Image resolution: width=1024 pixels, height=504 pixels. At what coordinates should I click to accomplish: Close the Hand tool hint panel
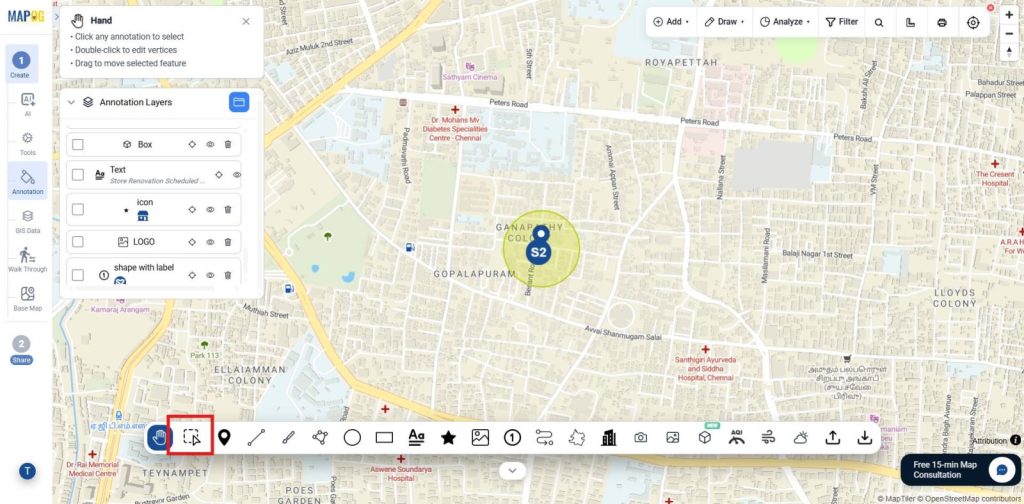246,22
